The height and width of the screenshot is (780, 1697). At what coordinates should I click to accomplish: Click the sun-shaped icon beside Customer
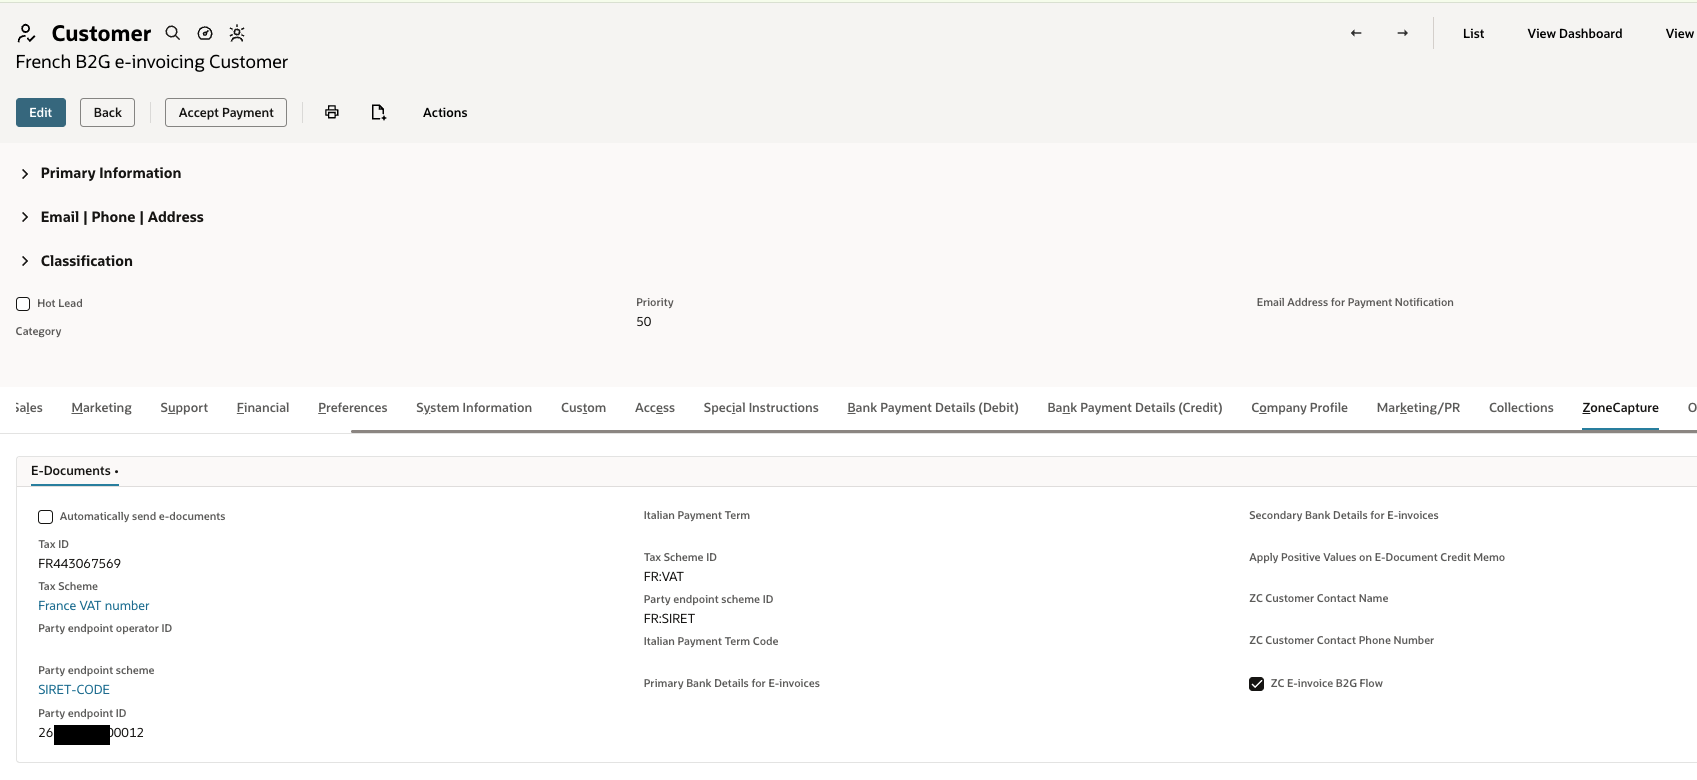[x=237, y=33]
